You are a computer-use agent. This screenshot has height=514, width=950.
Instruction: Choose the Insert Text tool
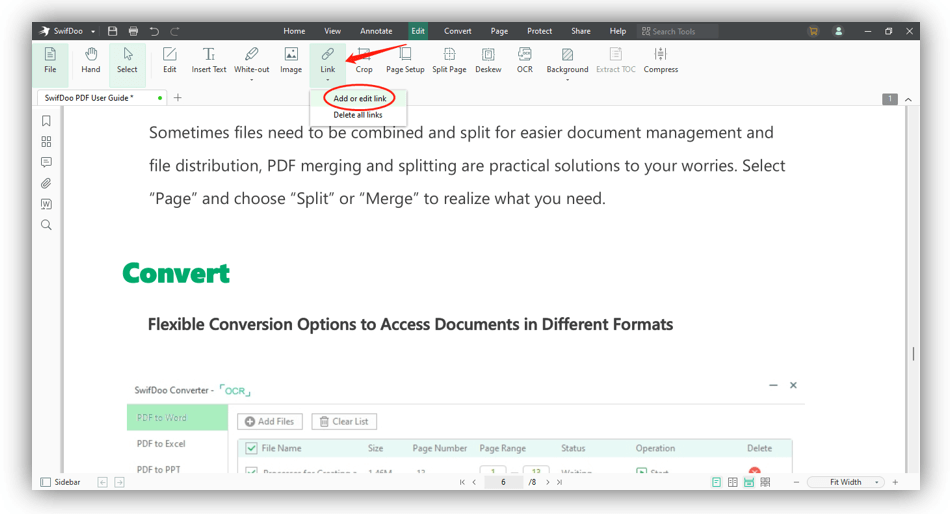[209, 60]
